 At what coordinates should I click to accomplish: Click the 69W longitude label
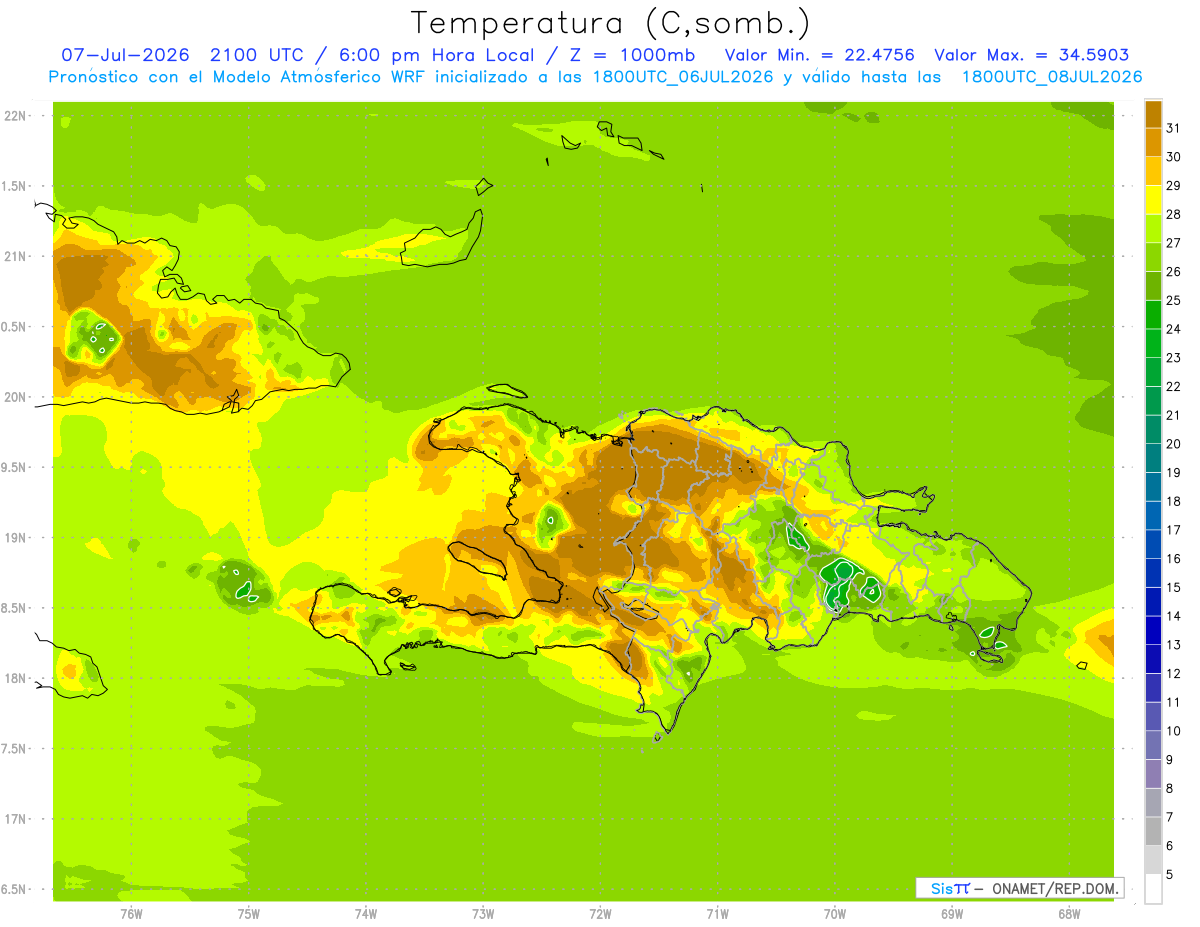tap(952, 913)
